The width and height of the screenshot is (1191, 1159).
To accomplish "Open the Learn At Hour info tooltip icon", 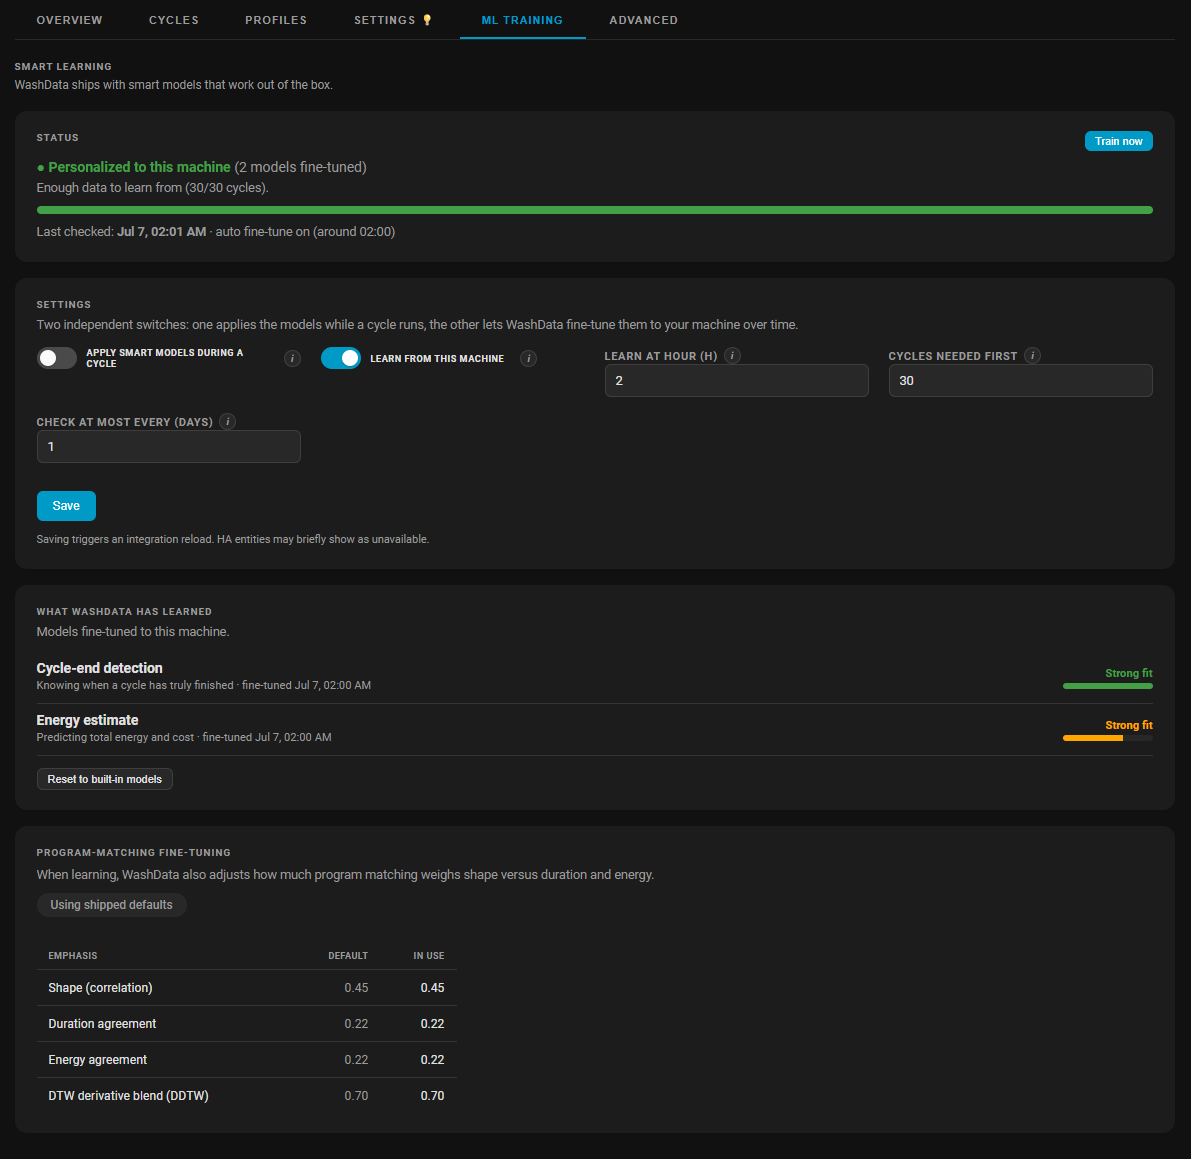I will 732,355.
